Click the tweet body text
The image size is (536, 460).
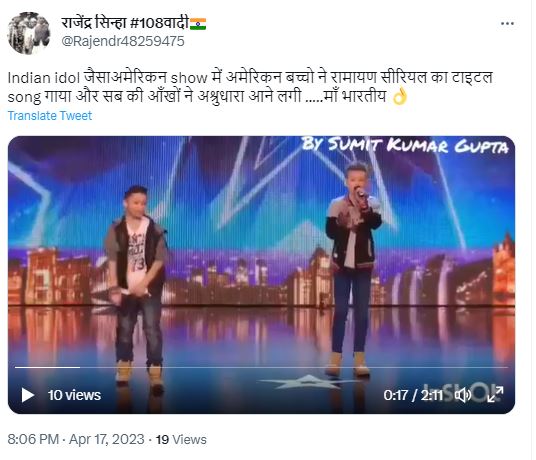[x=250, y=87]
